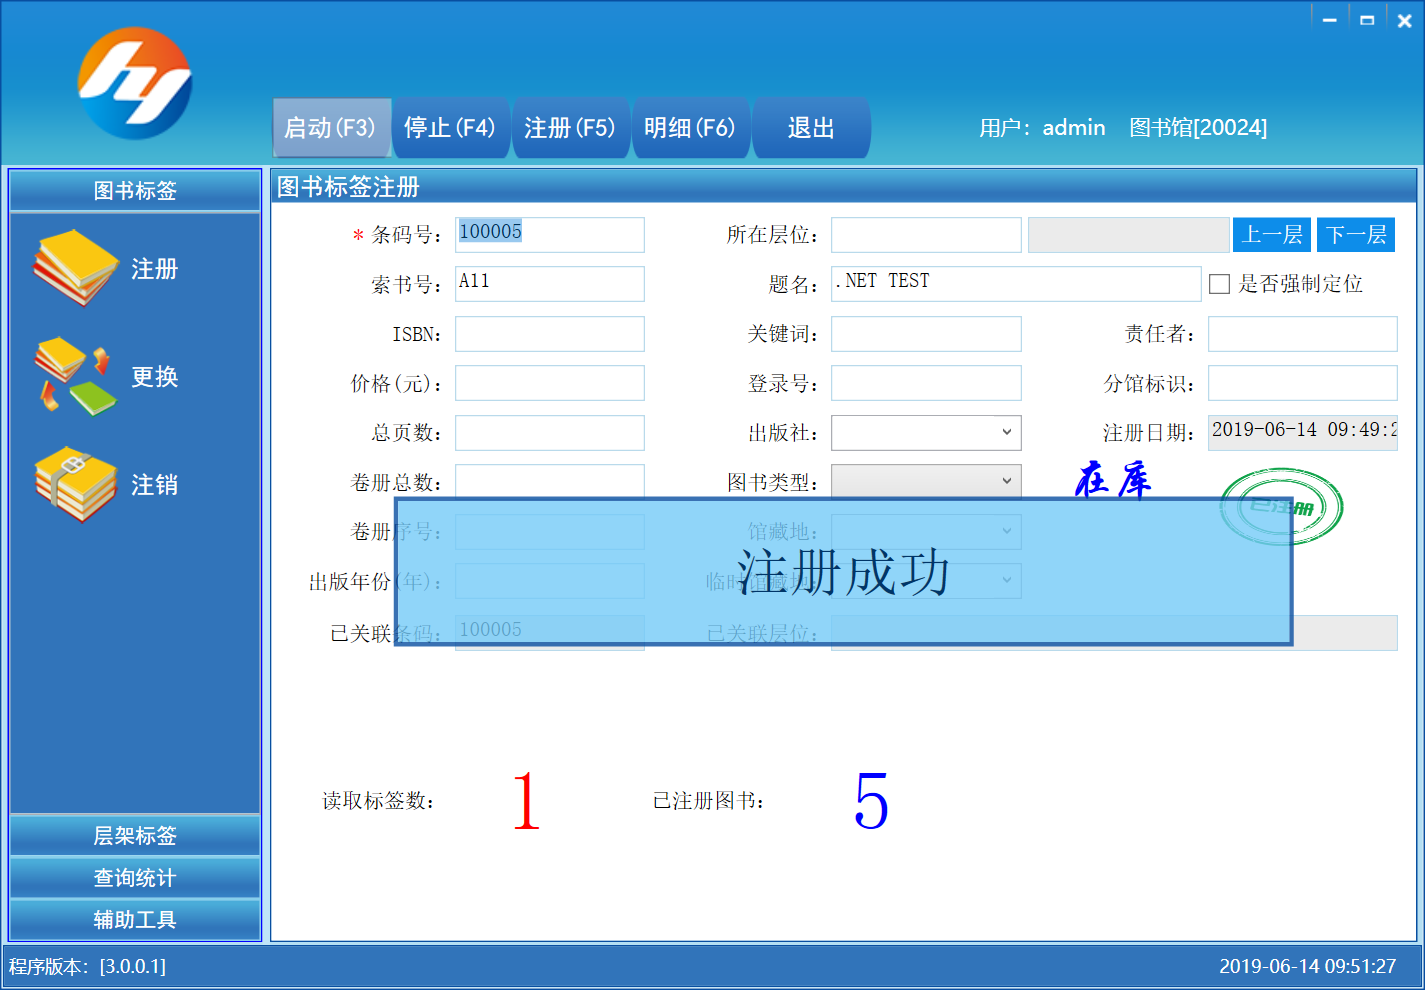Expand the 查询统计 query statistics section
The height and width of the screenshot is (990, 1425).
click(135, 877)
